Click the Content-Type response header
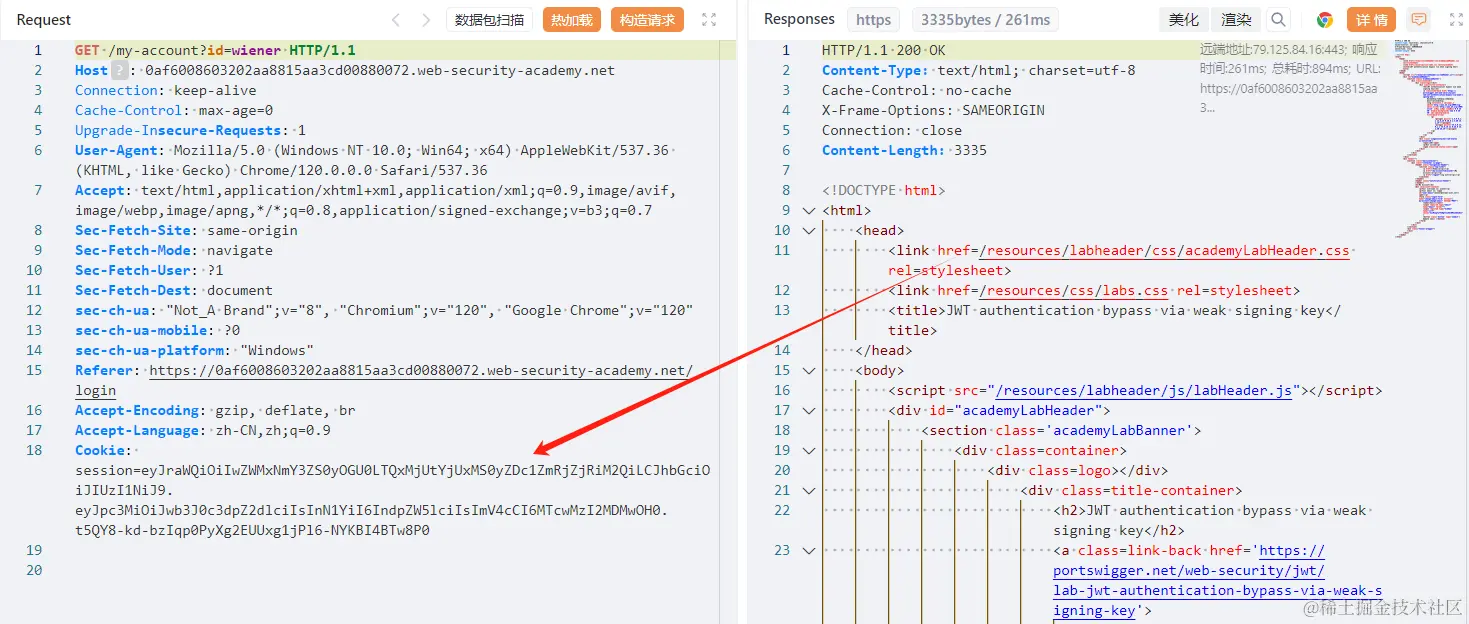1469x624 pixels. point(979,70)
